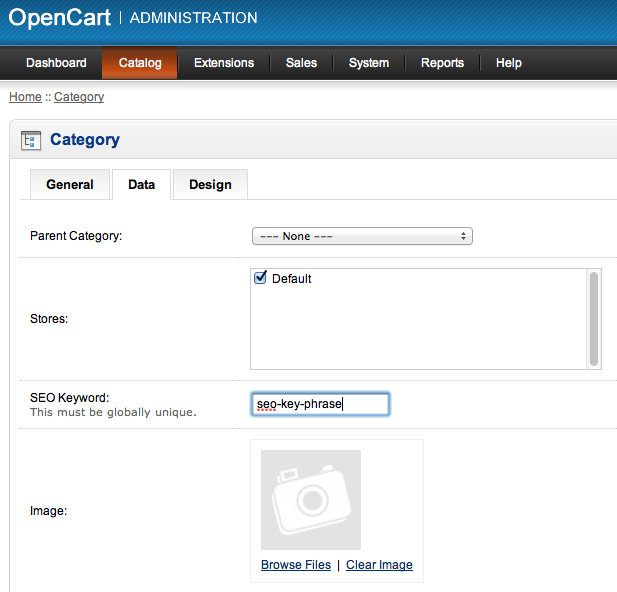Image resolution: width=617 pixels, height=592 pixels.
Task: Open the Dashboard menu
Action: pos(56,63)
